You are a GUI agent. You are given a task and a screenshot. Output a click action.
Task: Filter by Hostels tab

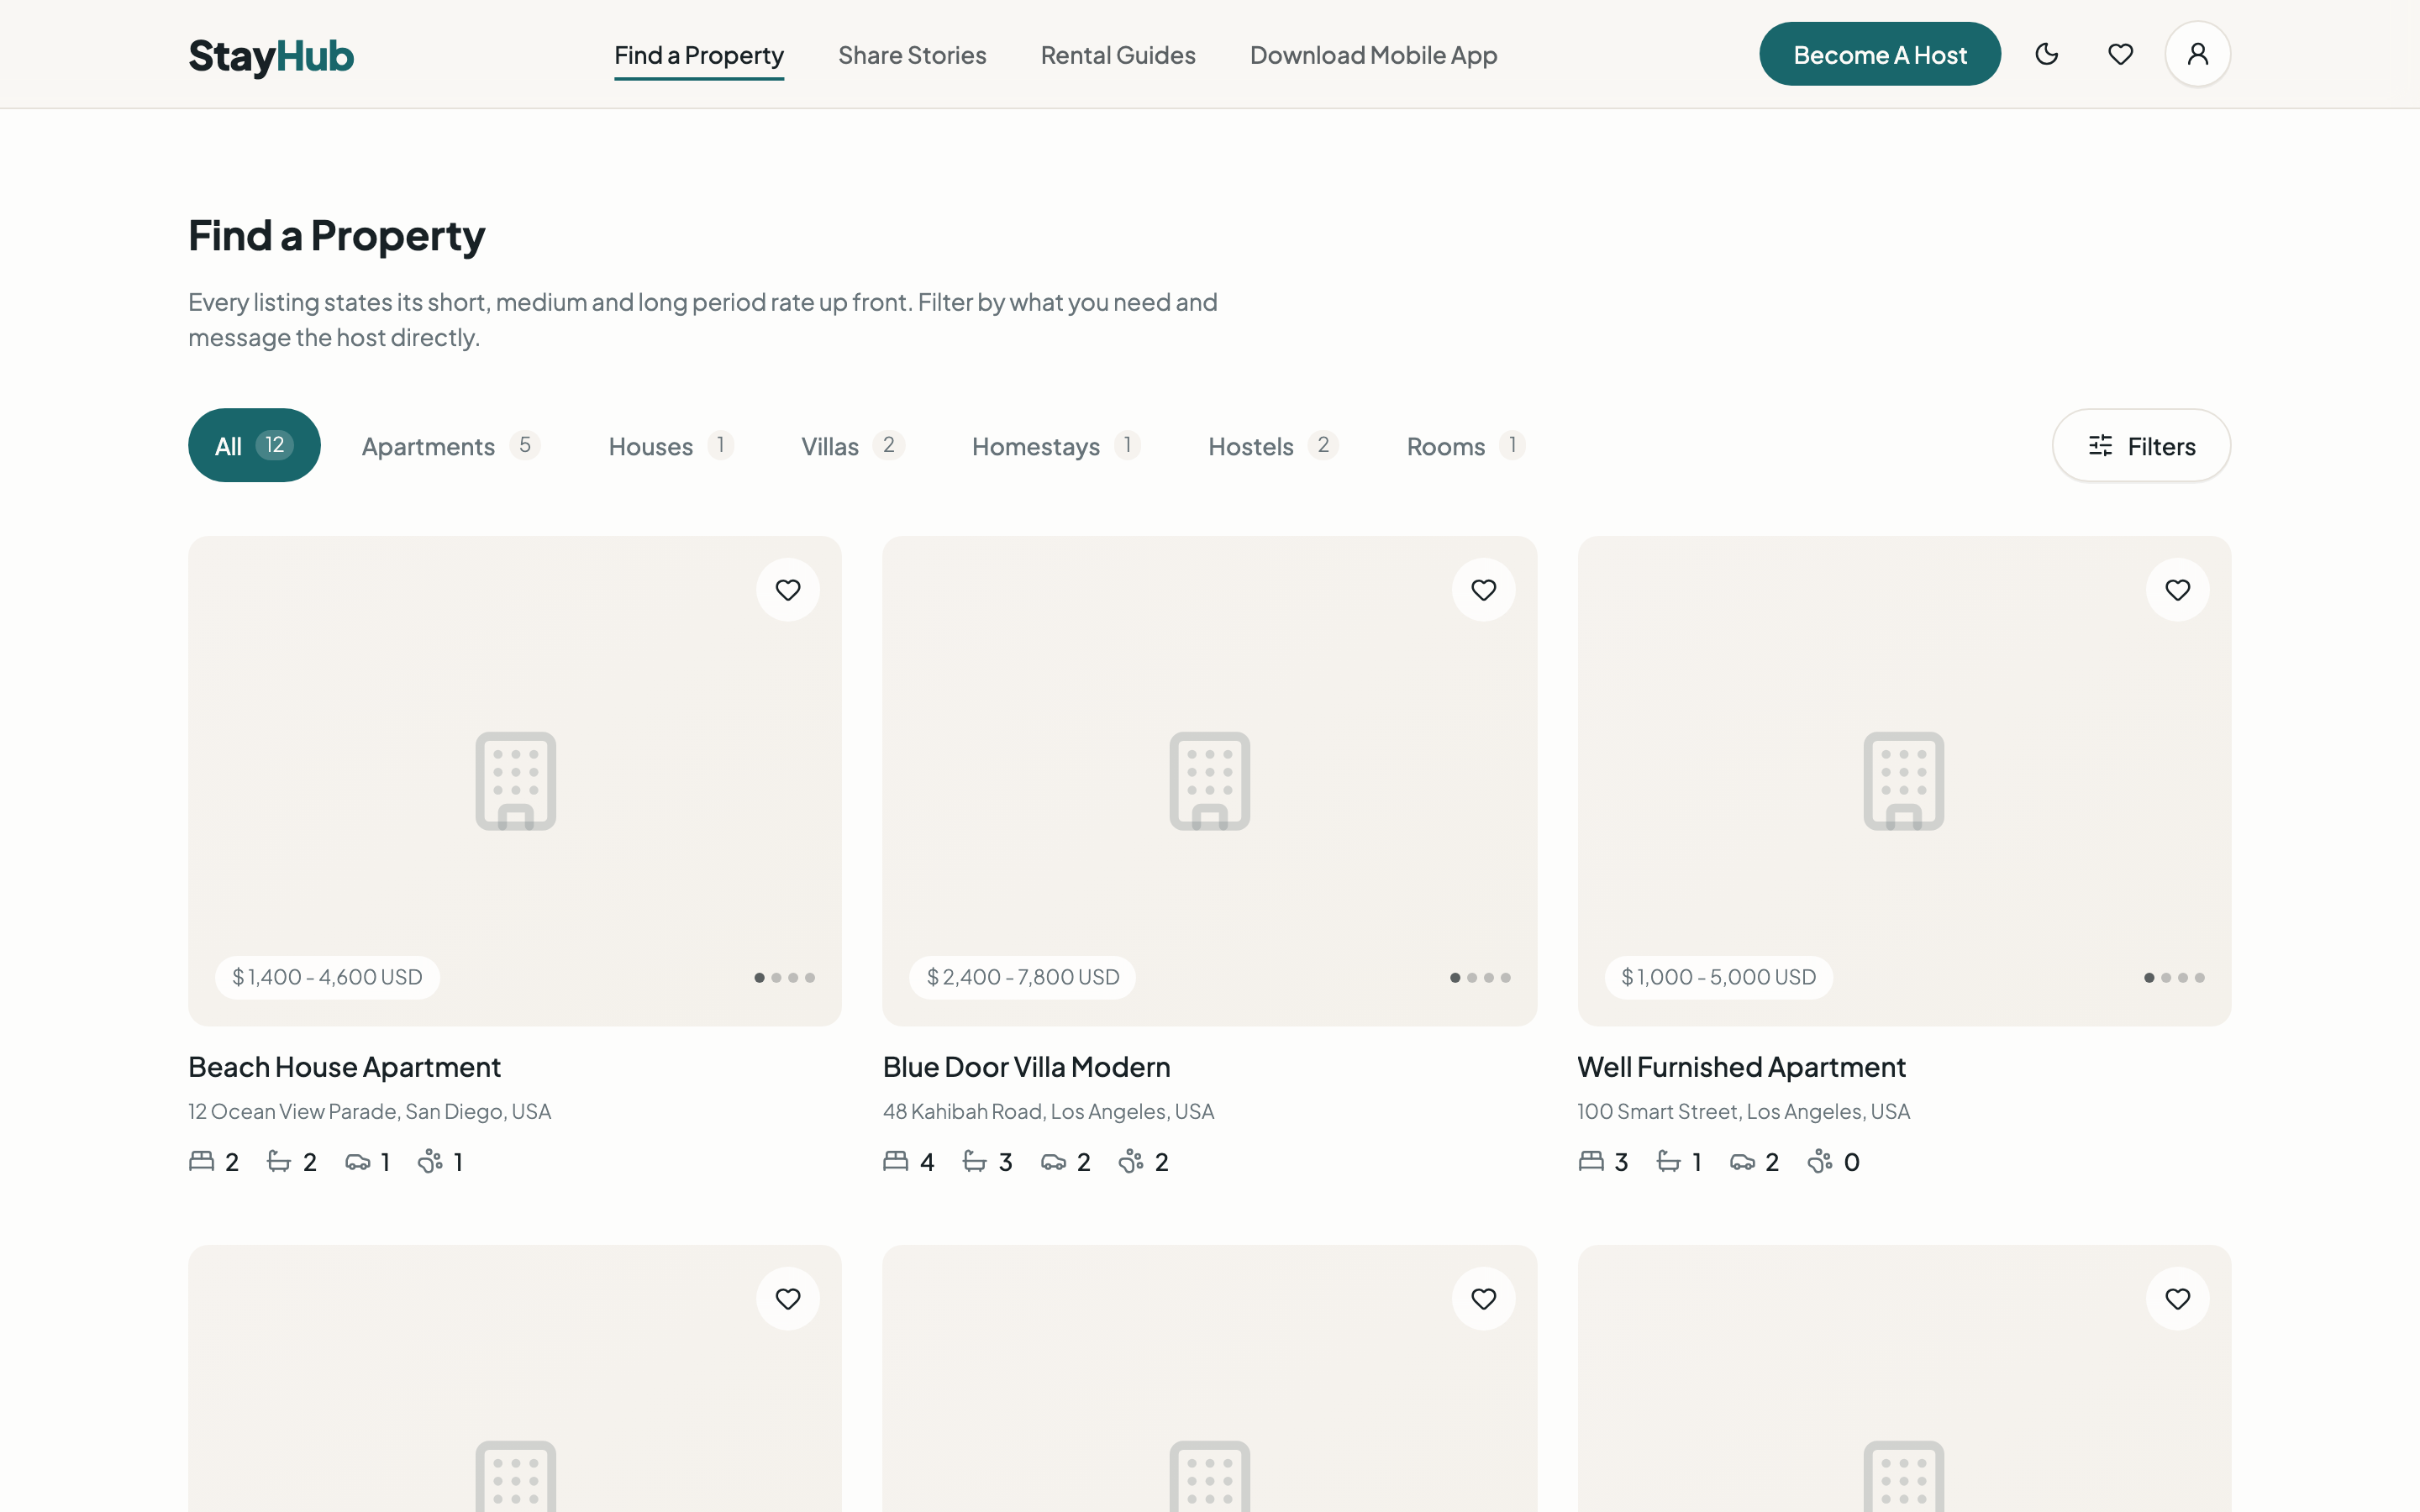point(1273,446)
